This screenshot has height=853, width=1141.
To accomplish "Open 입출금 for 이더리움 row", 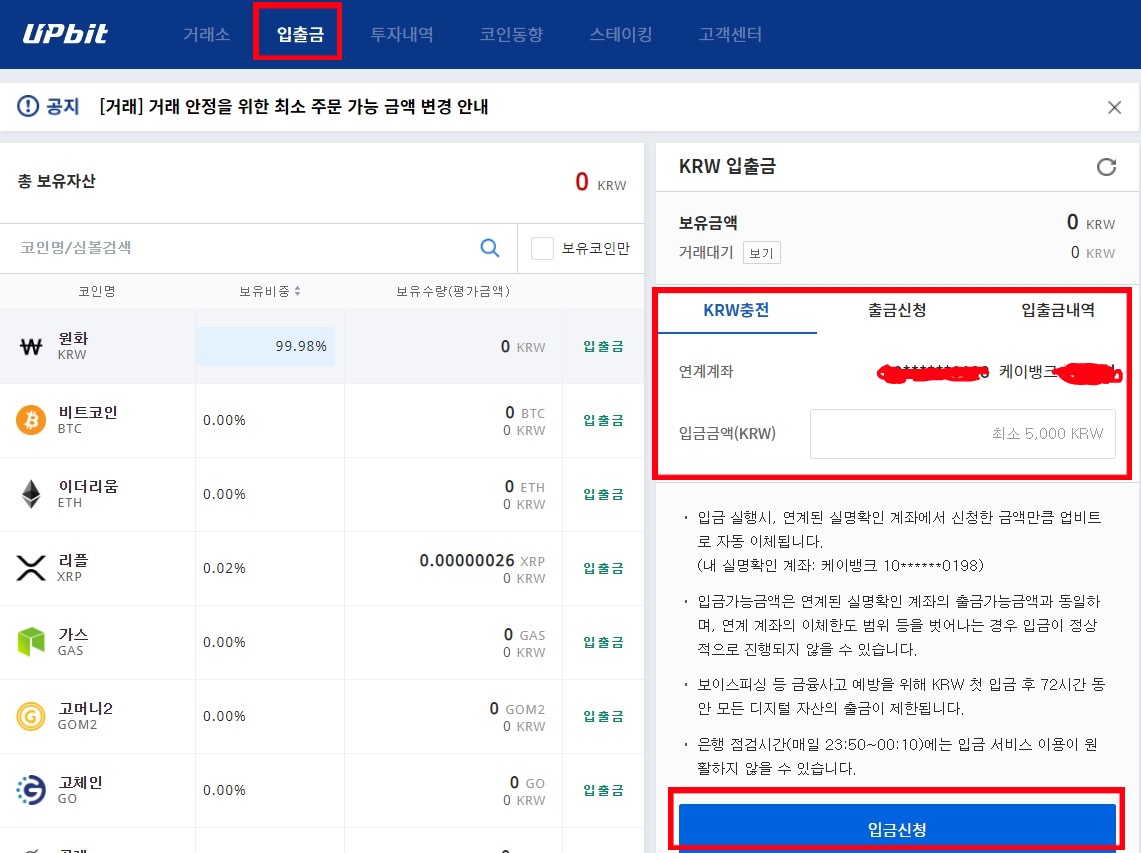I will point(603,494).
